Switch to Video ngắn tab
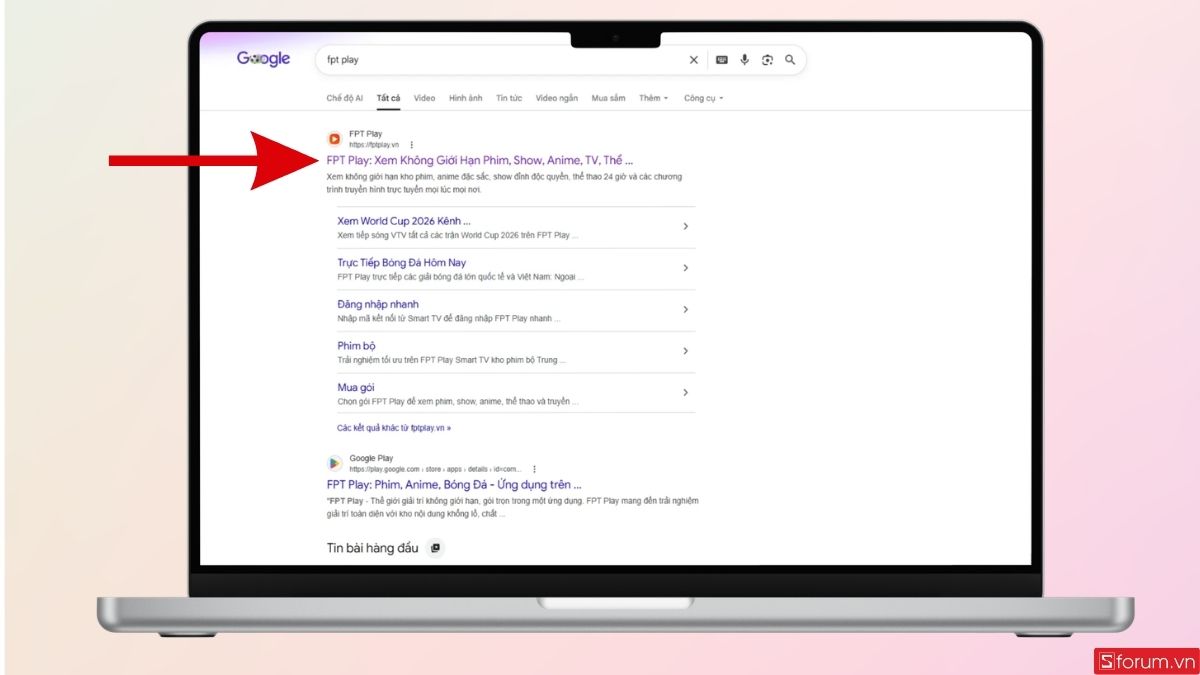This screenshot has height=675, width=1200. click(557, 98)
